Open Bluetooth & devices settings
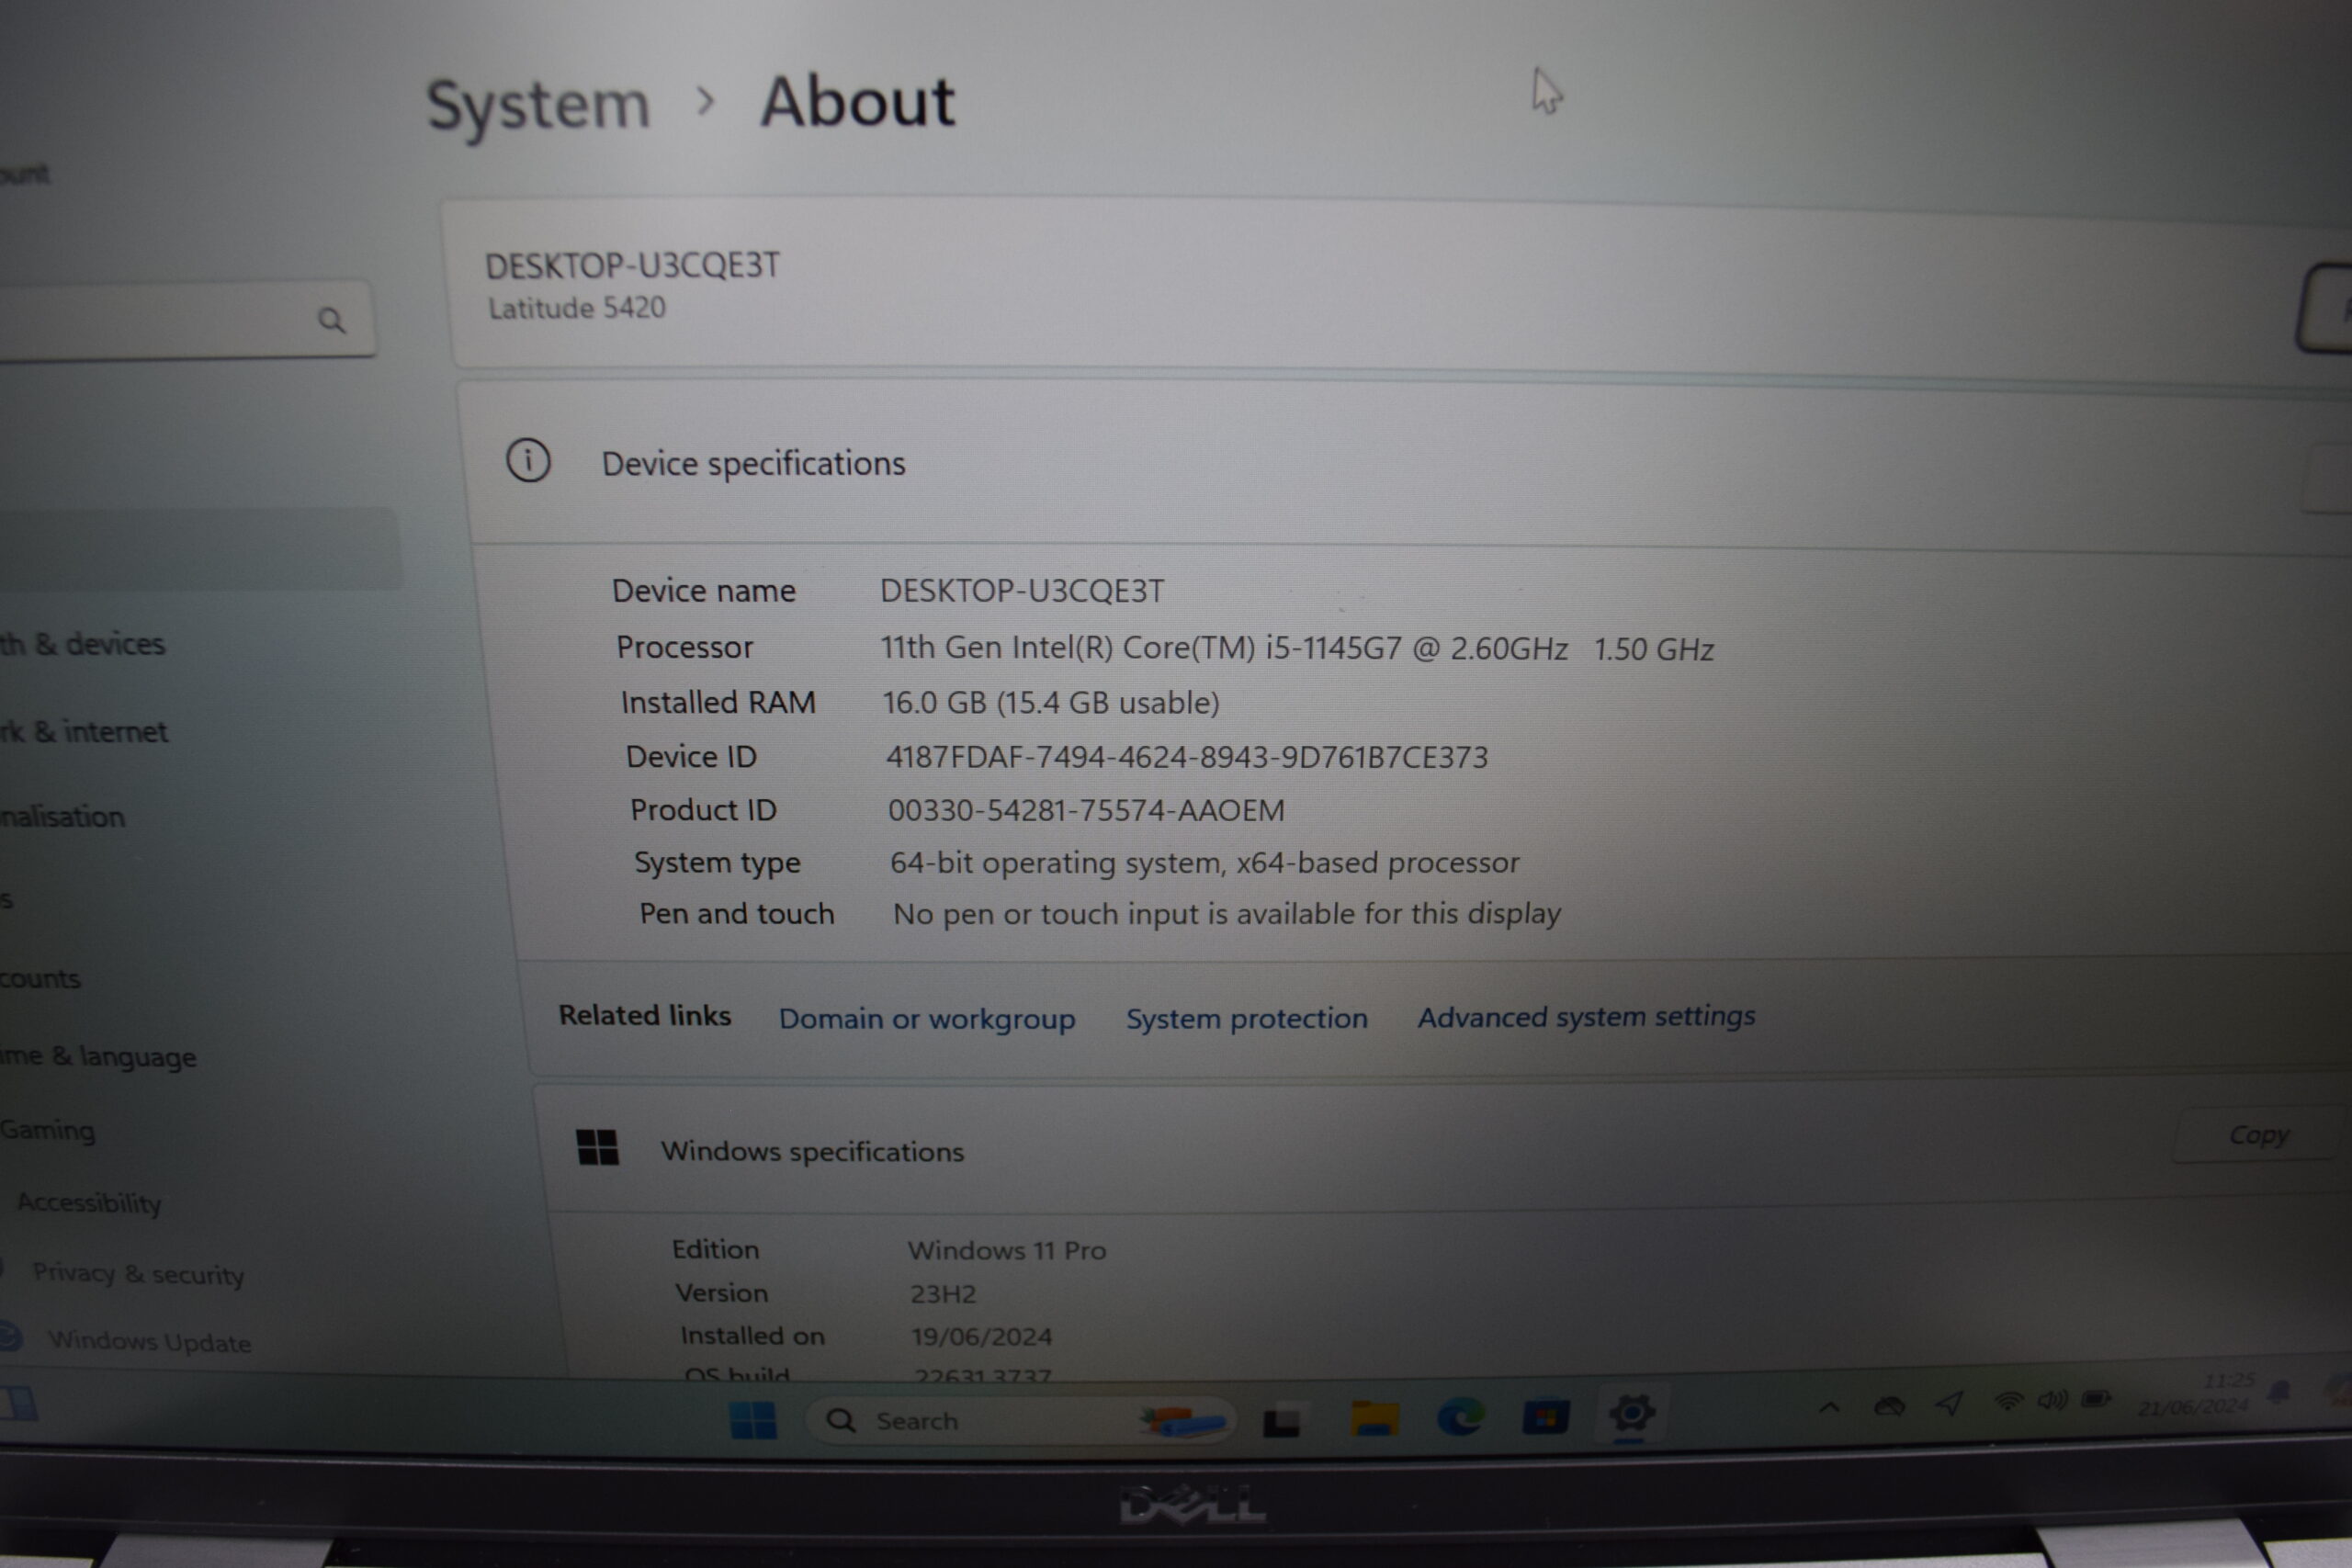 click(x=83, y=644)
